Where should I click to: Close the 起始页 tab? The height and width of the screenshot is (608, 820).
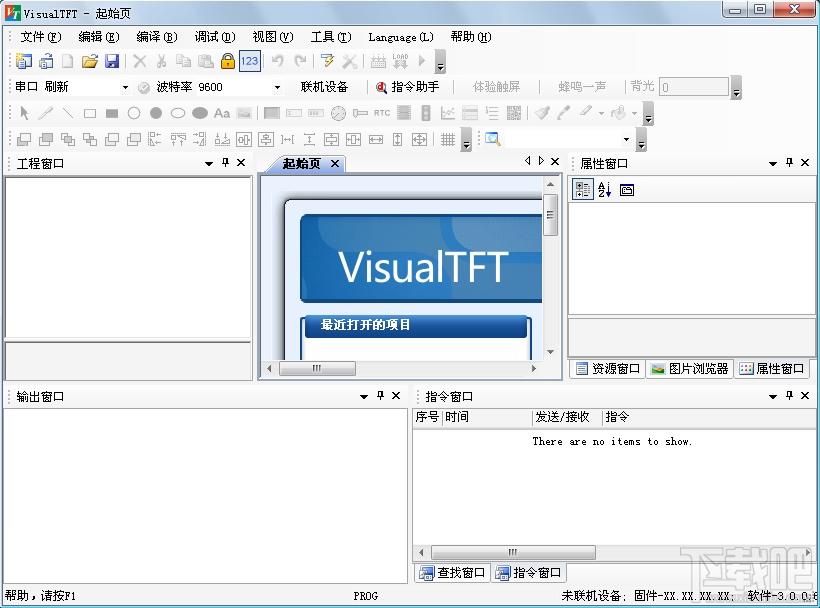335,164
